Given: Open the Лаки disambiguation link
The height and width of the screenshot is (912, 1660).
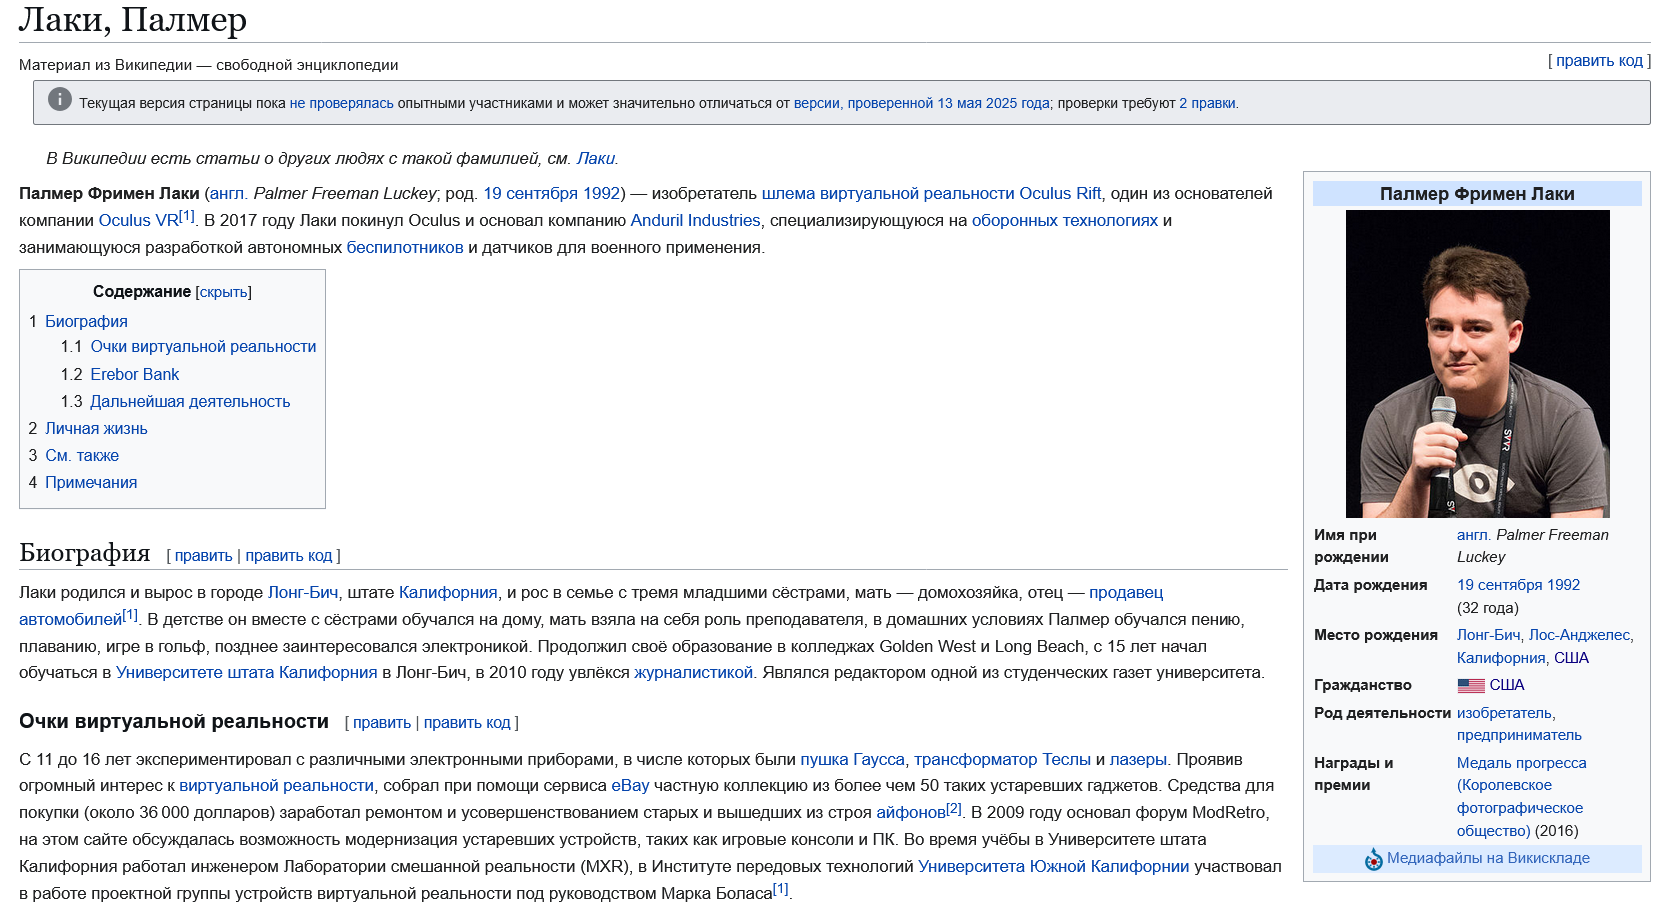Looking at the screenshot, I should click(595, 158).
